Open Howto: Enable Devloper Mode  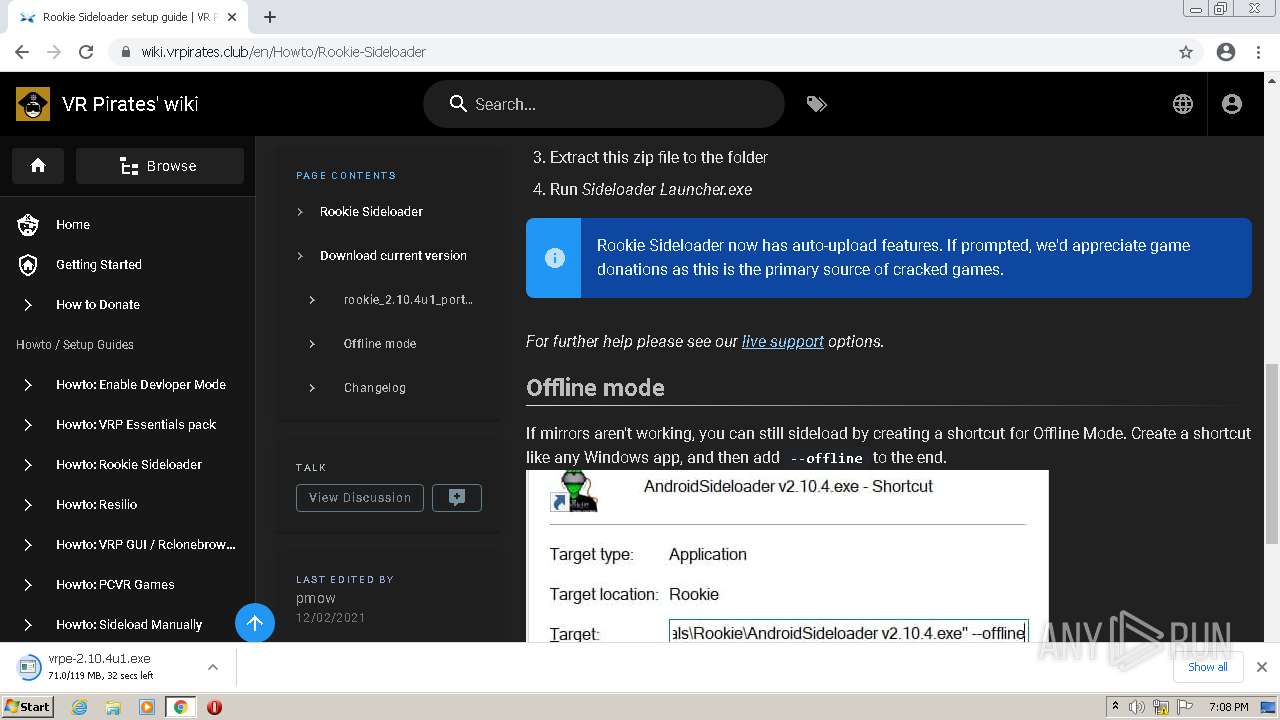(x=141, y=385)
